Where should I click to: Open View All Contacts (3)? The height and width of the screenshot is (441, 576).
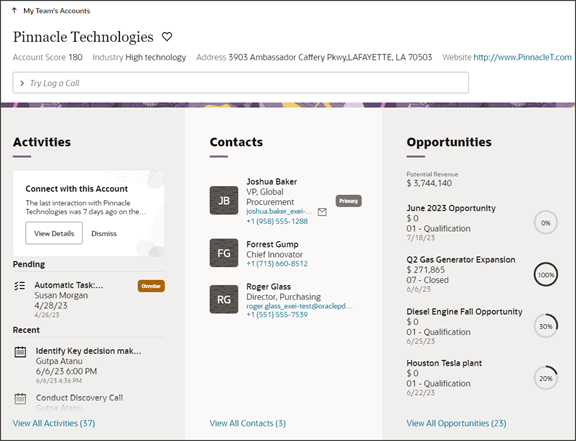(248, 423)
